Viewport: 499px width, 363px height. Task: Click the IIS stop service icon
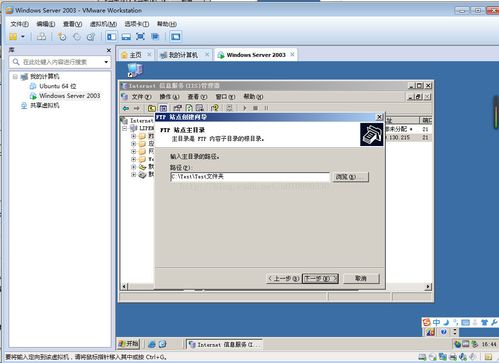pyautogui.click(x=255, y=108)
